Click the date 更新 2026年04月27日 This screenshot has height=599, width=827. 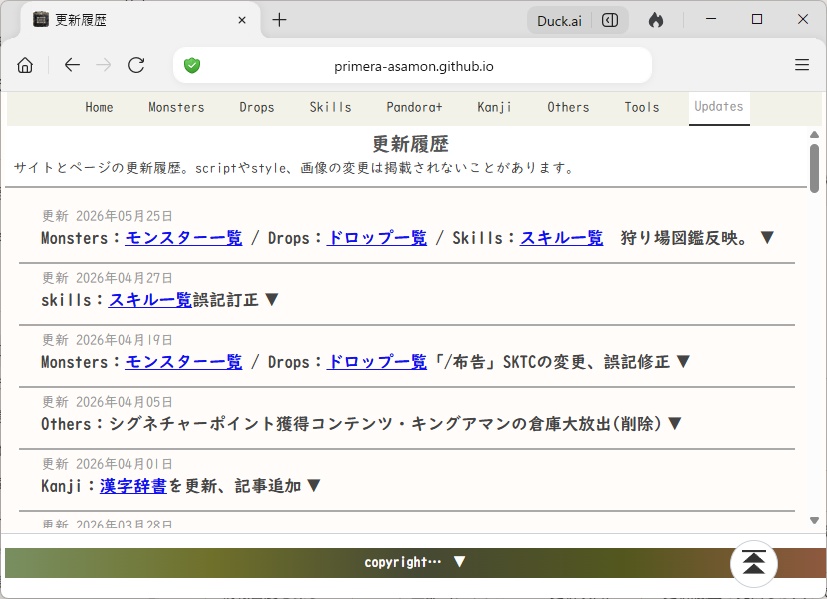point(107,278)
